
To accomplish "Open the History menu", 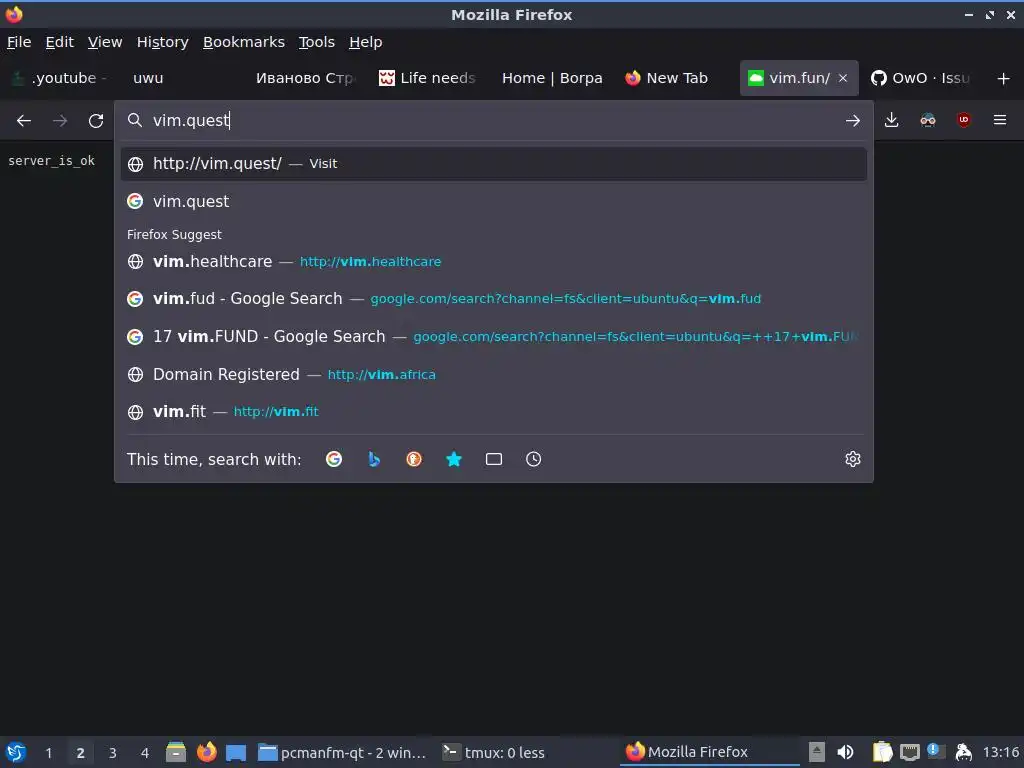I will pos(163,42).
